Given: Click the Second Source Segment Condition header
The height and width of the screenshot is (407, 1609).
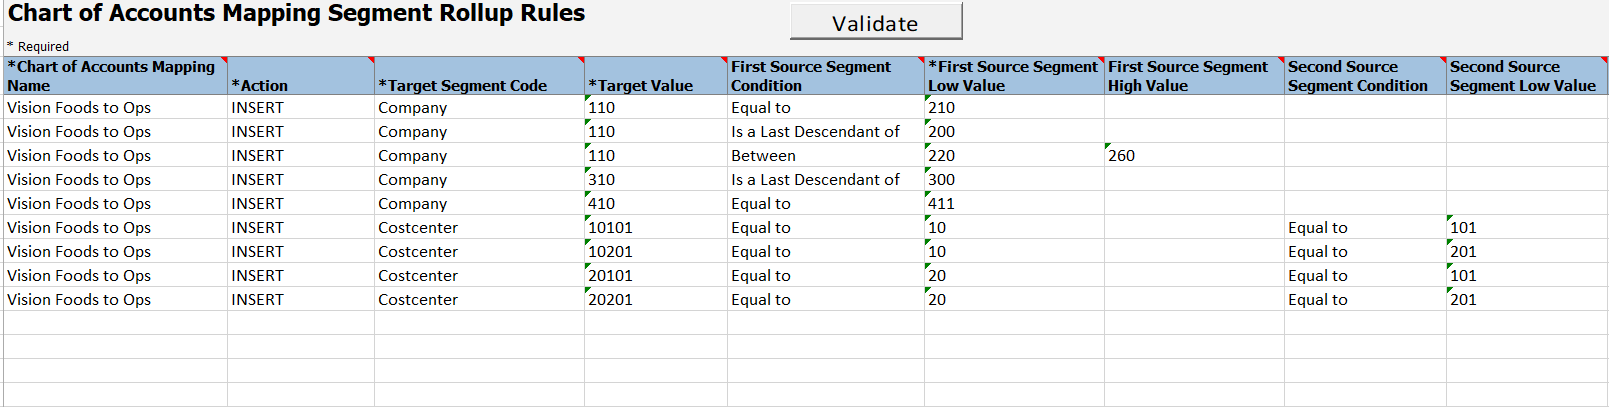Looking at the screenshot, I should (x=1364, y=76).
